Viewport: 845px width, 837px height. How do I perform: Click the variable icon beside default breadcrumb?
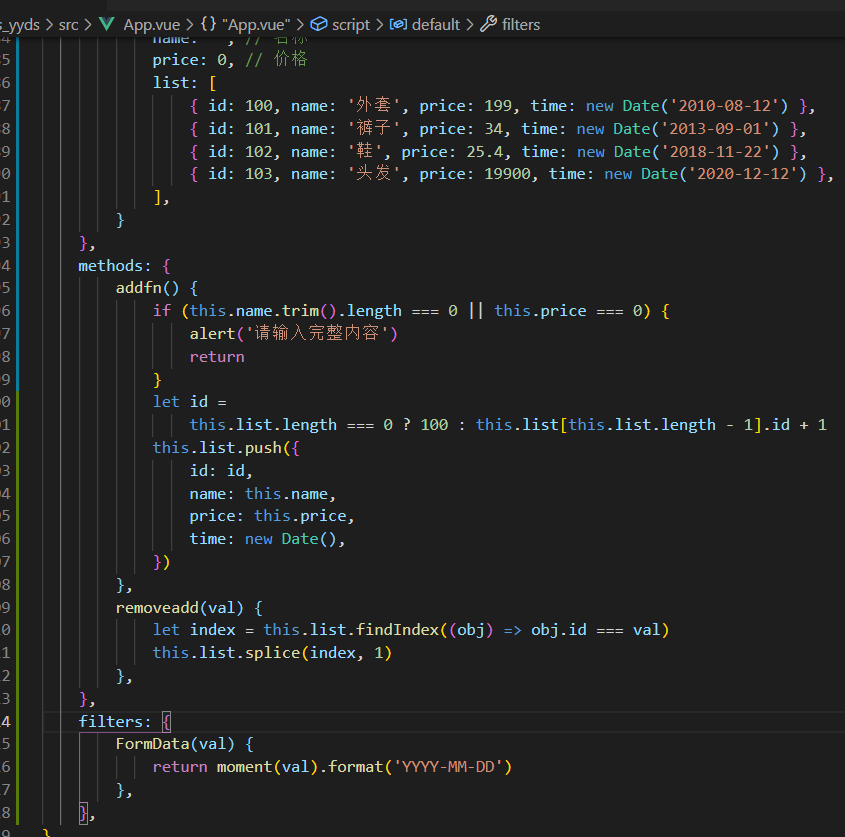pyautogui.click(x=398, y=24)
